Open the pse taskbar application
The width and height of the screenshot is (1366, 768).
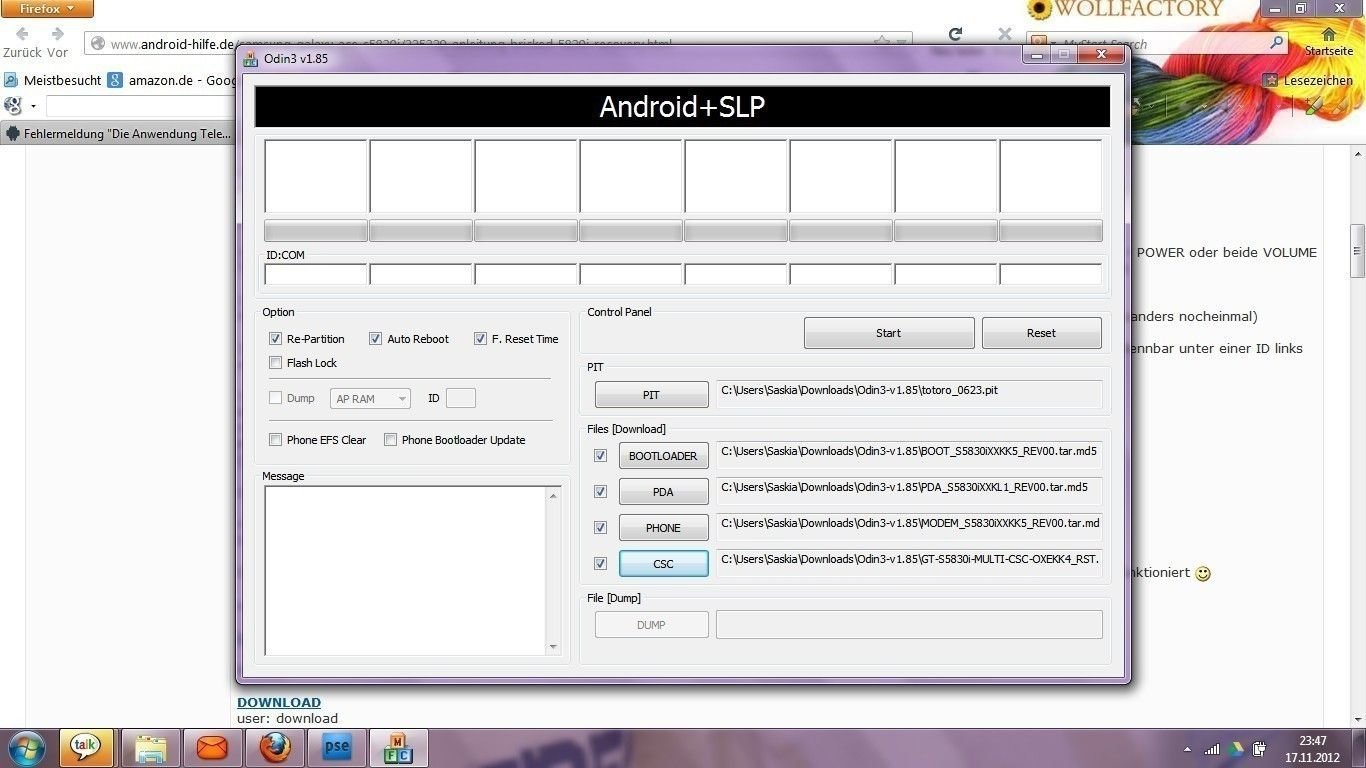pyautogui.click(x=337, y=747)
